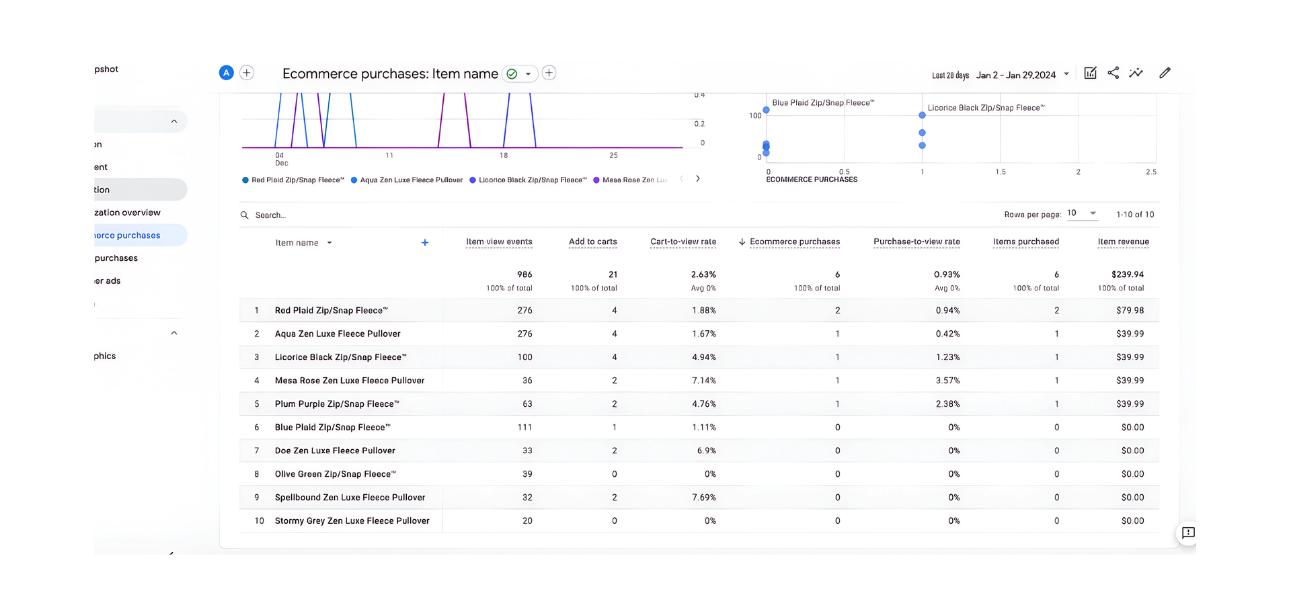Share this report using the share icon

pyautogui.click(x=1113, y=73)
